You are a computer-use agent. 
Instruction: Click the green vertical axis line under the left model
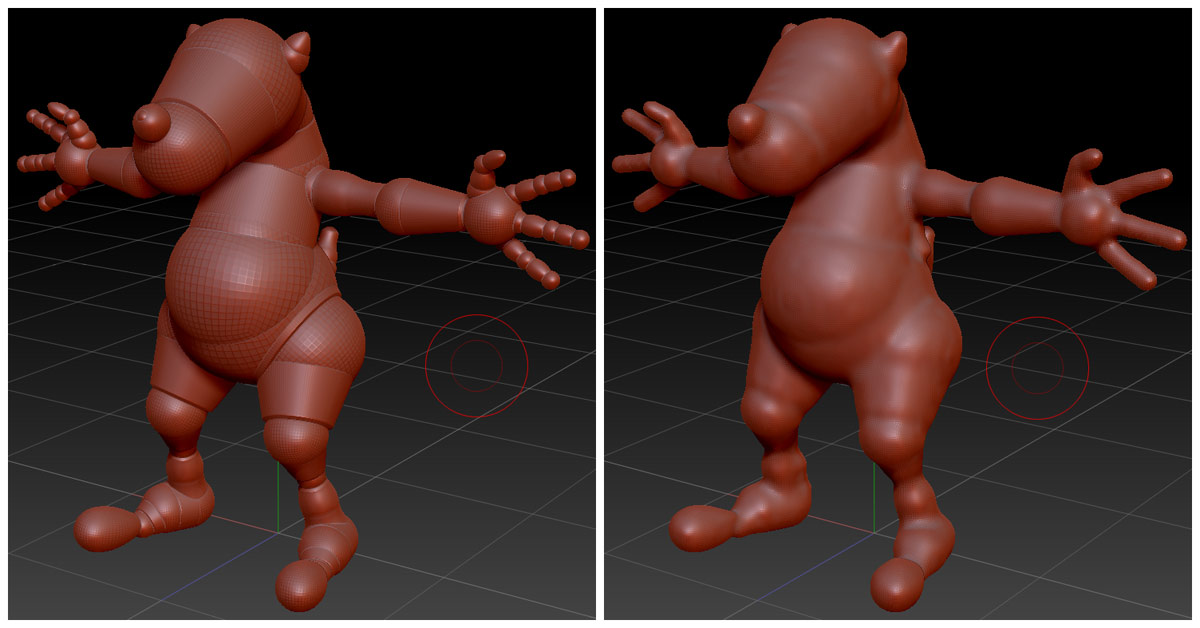click(x=277, y=490)
